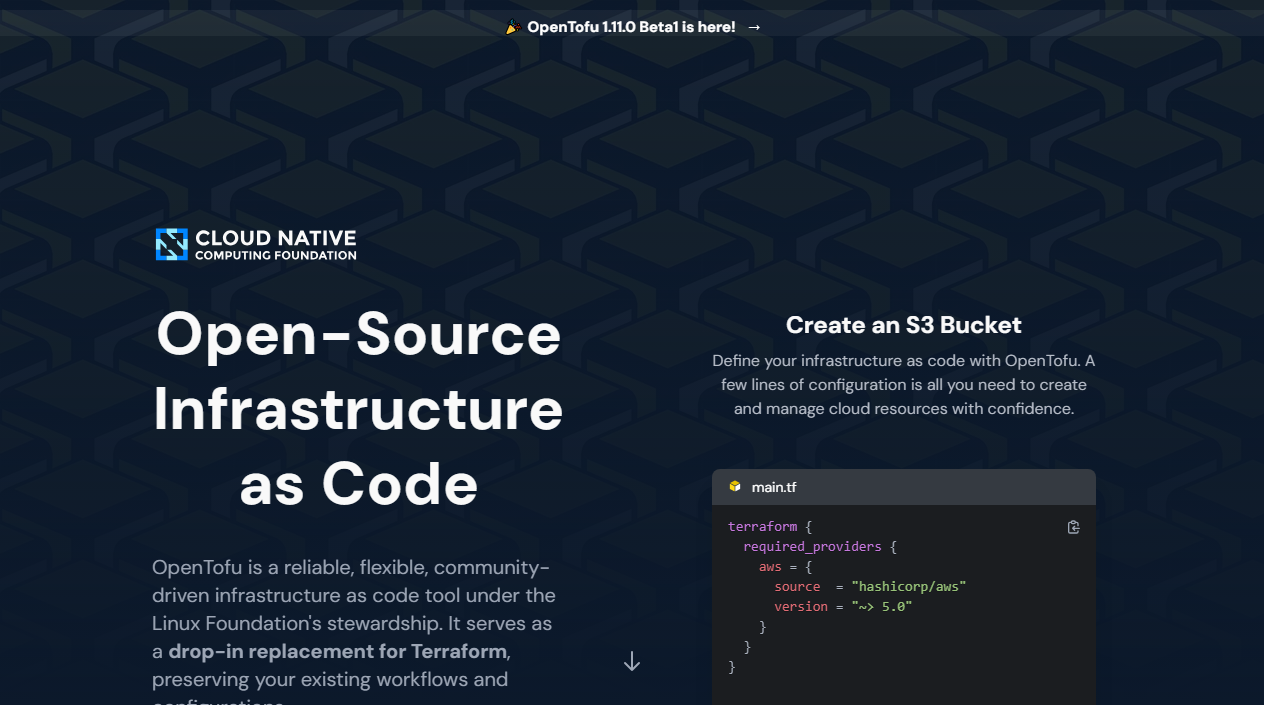Click the arrow next to the Beta1 announcement

(x=754, y=27)
